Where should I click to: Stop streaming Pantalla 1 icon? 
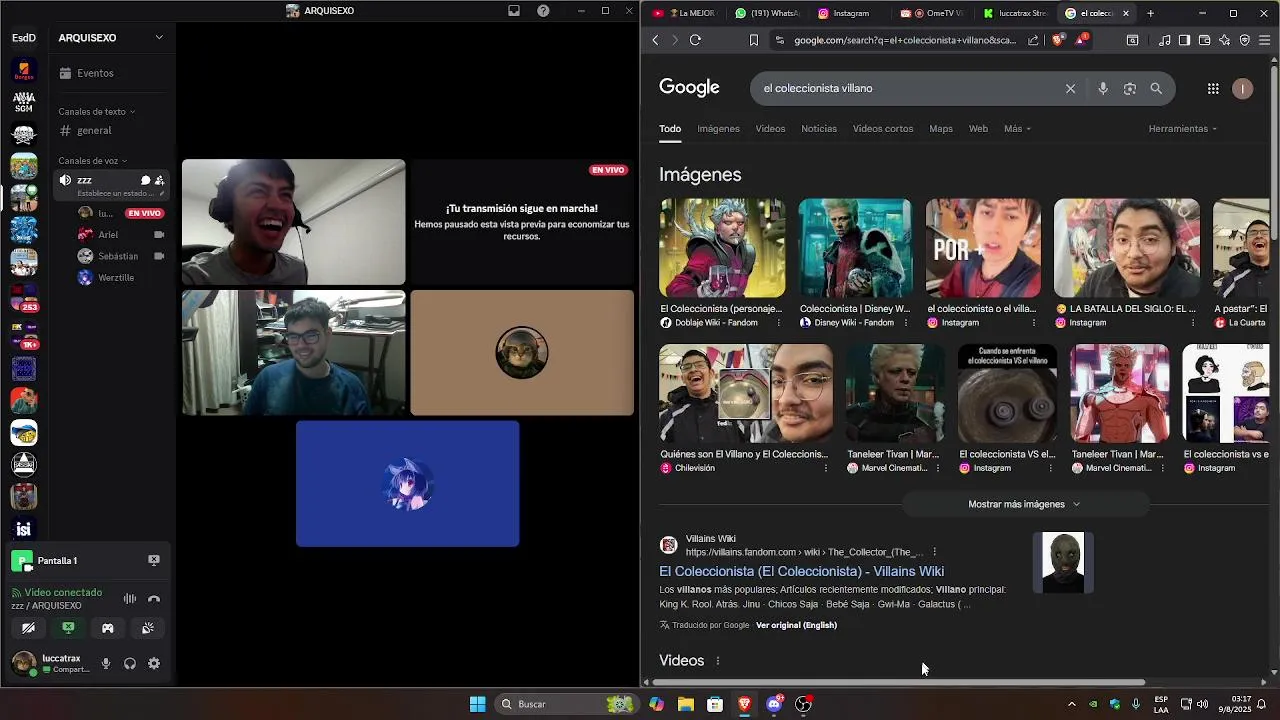pos(154,560)
